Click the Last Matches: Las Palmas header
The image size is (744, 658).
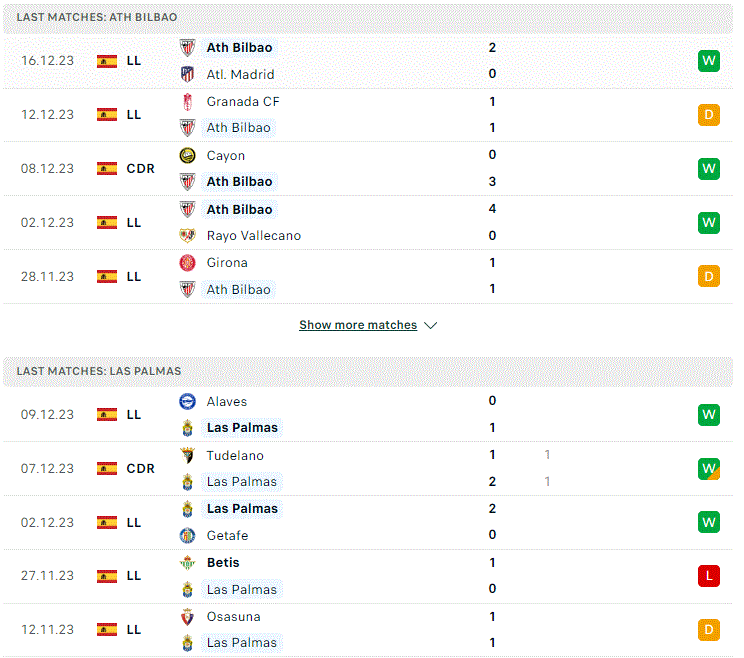pos(368,371)
